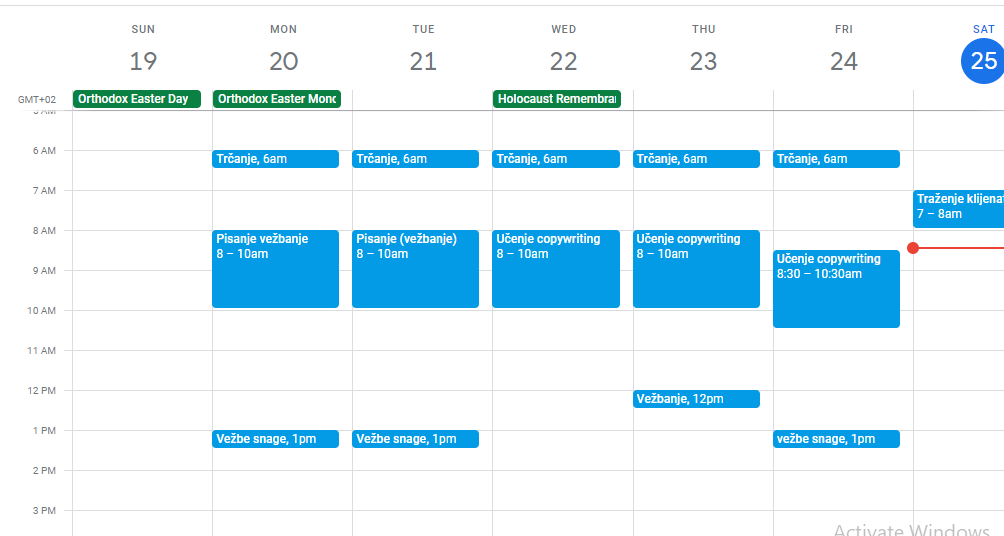Open Thursday's Vežbanje 12pm event
The image size is (1004, 536).
696,399
